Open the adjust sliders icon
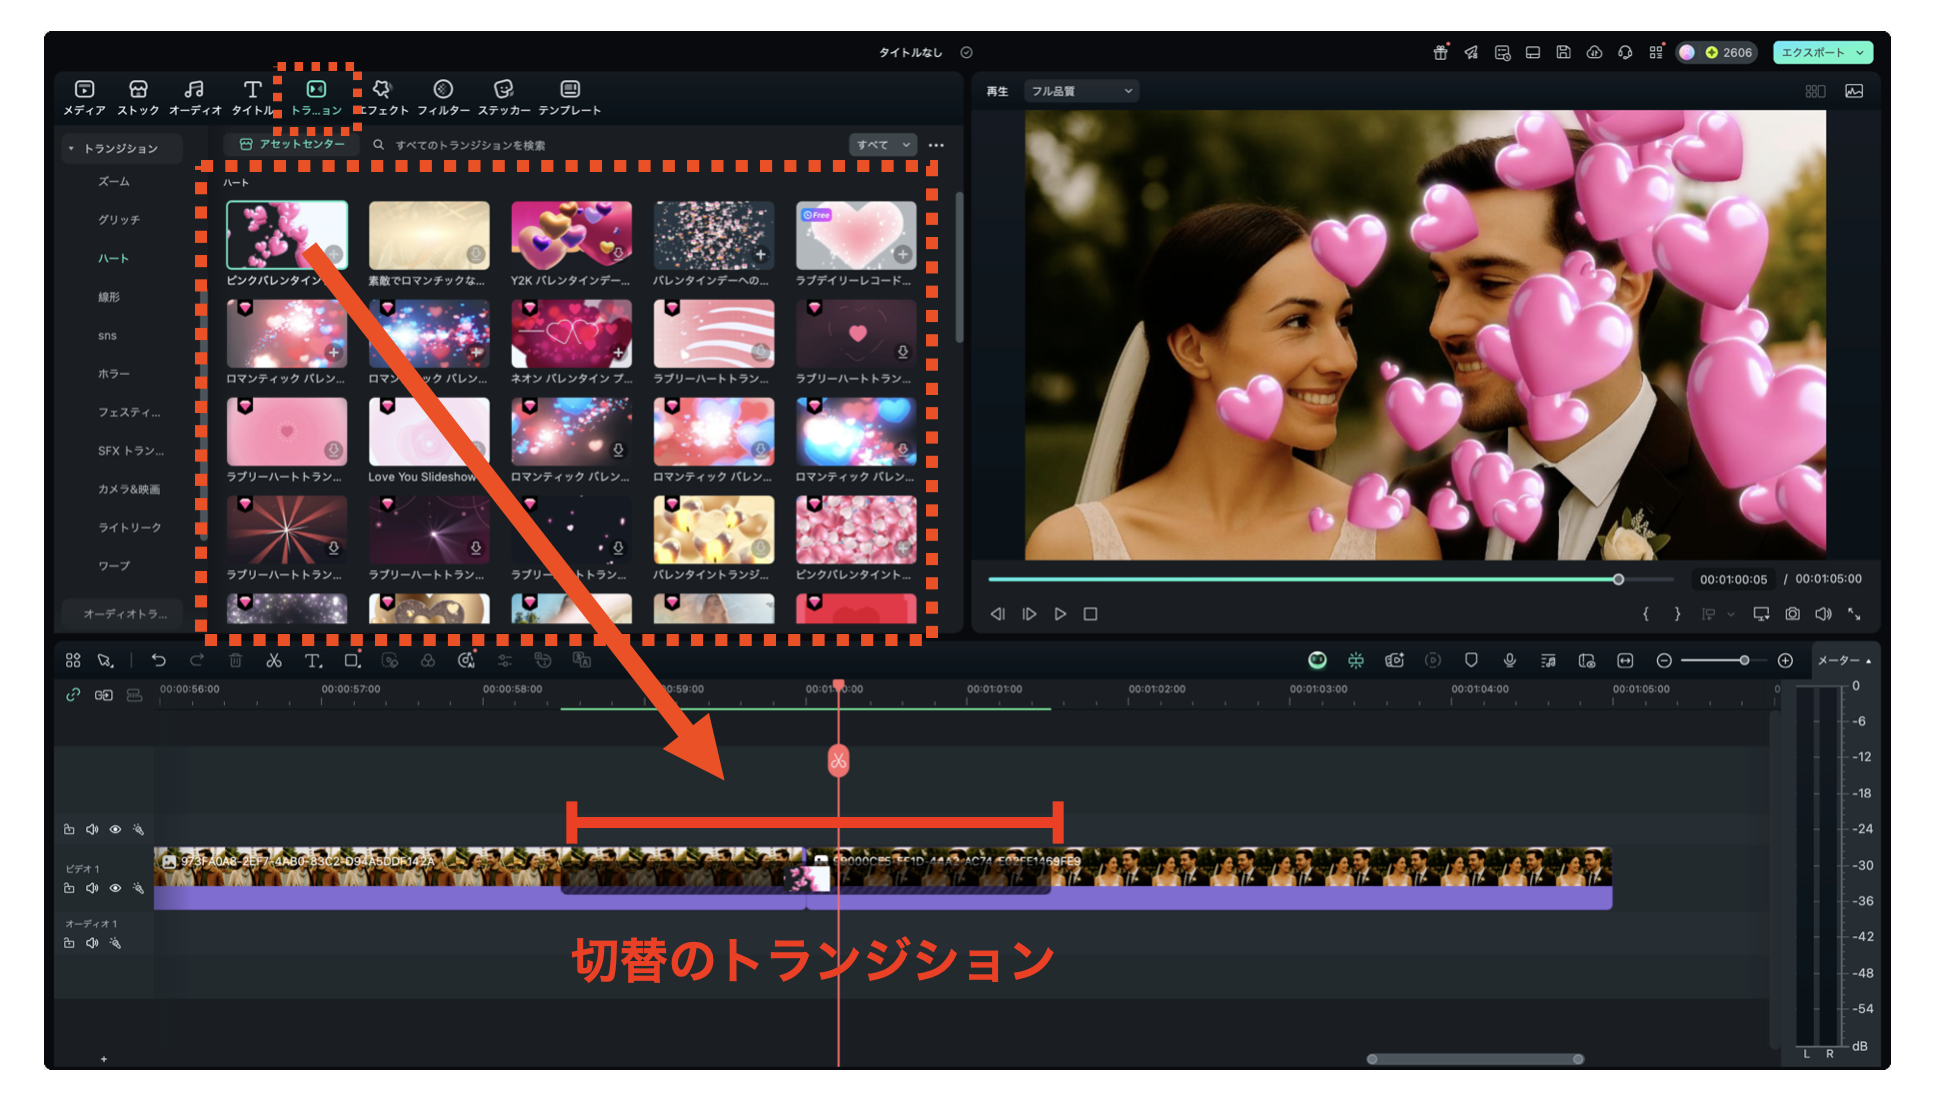The height and width of the screenshot is (1112, 1940). (x=505, y=661)
